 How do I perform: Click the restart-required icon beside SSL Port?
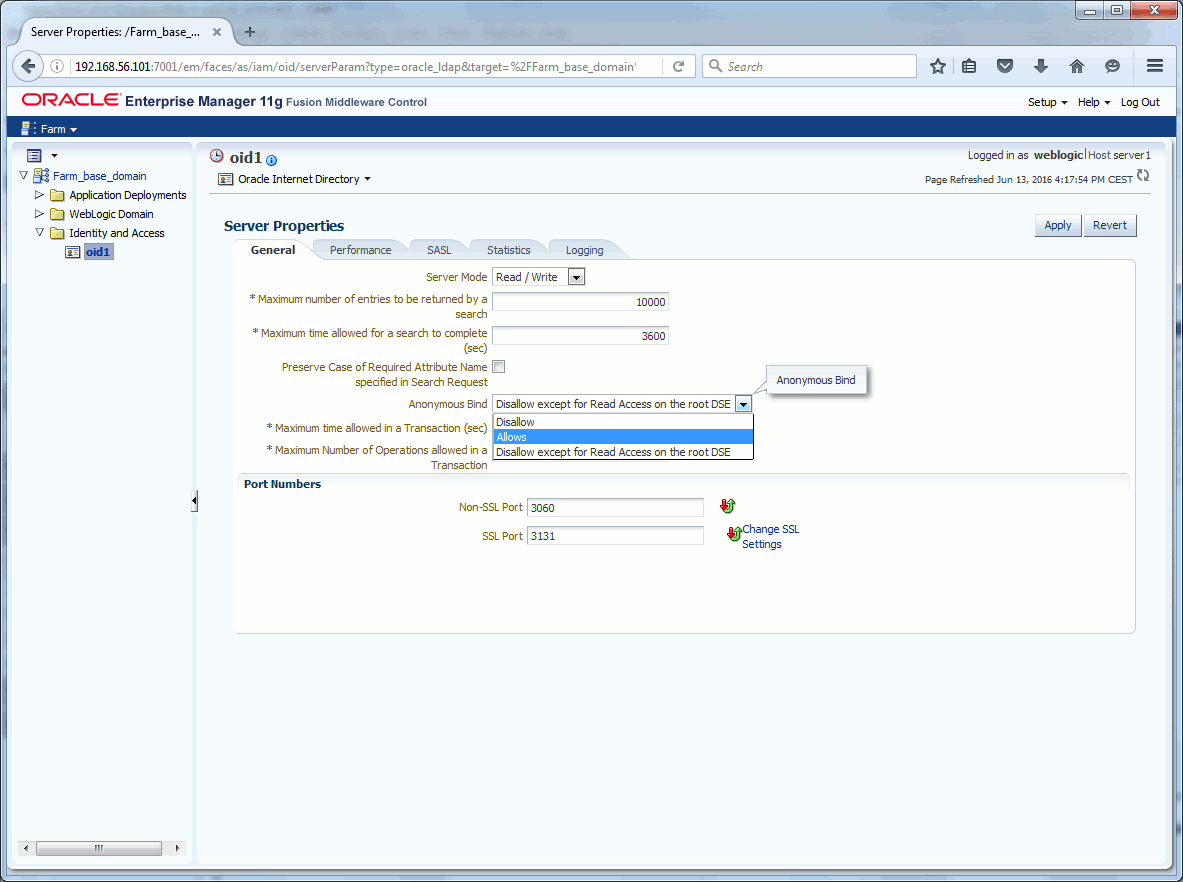733,533
